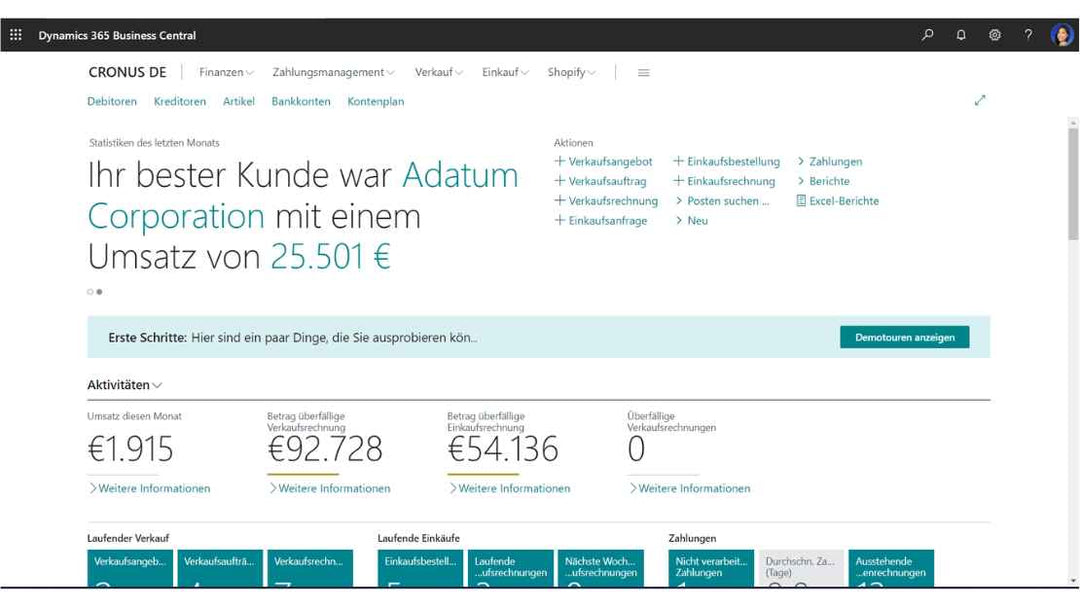Image resolution: width=1080 pixels, height=607 pixels.
Task: Click the search magnifier icon
Action: [x=928, y=35]
